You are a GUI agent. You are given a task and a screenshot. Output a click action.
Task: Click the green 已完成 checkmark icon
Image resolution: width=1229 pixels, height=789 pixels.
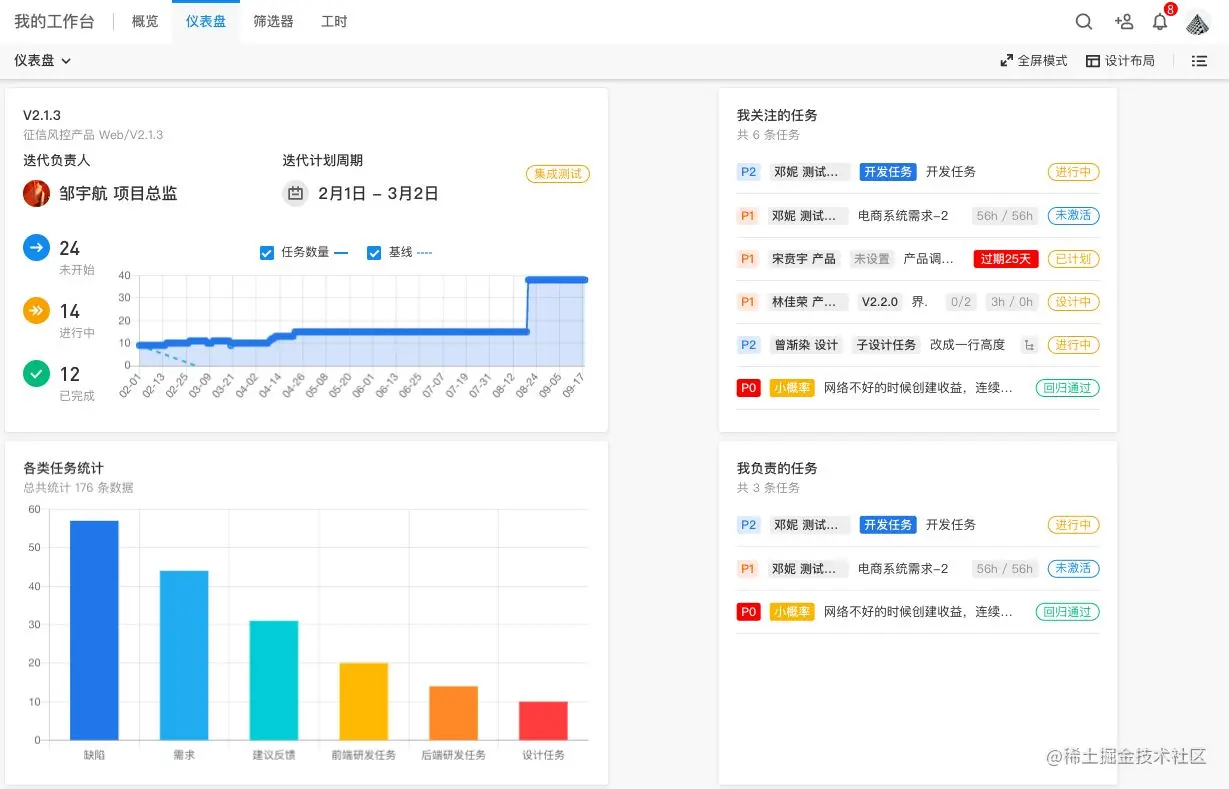click(x=36, y=374)
